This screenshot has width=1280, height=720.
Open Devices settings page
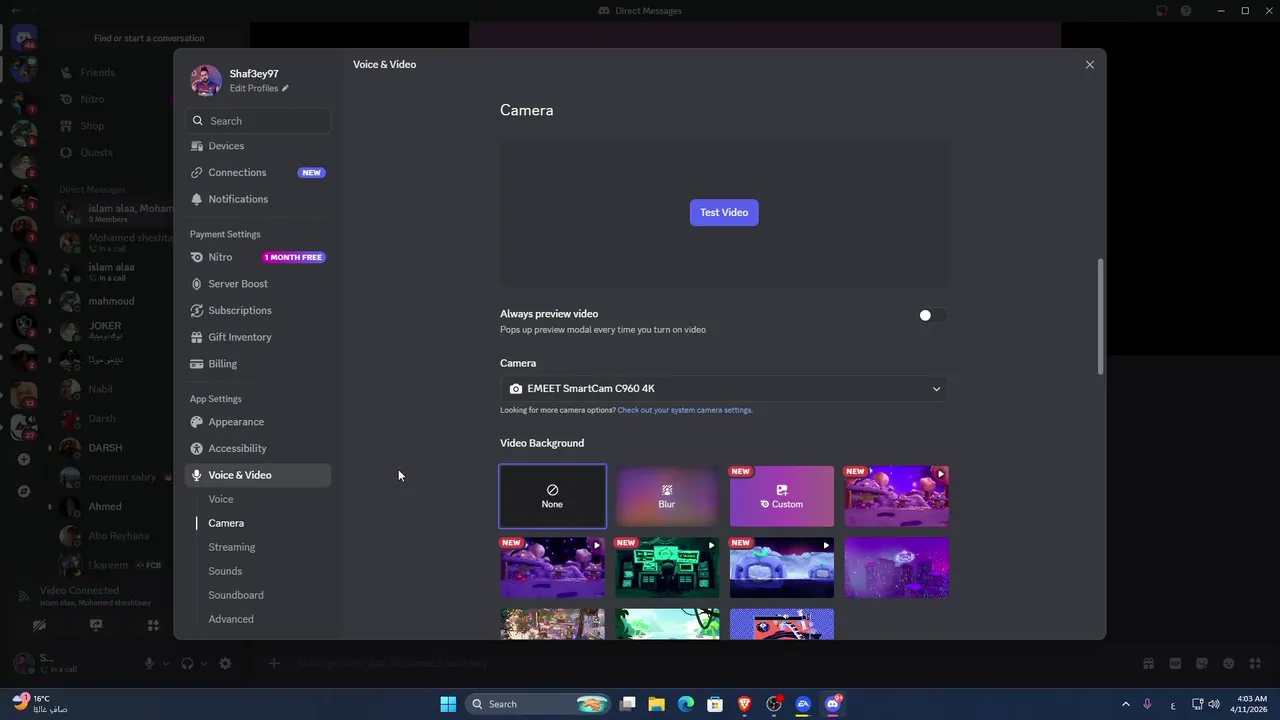258,146
